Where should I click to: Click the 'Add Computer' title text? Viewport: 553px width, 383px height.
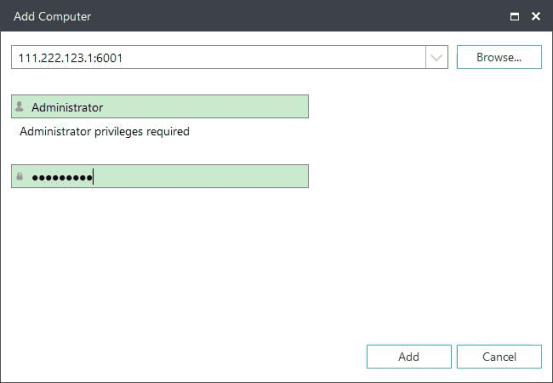52,17
